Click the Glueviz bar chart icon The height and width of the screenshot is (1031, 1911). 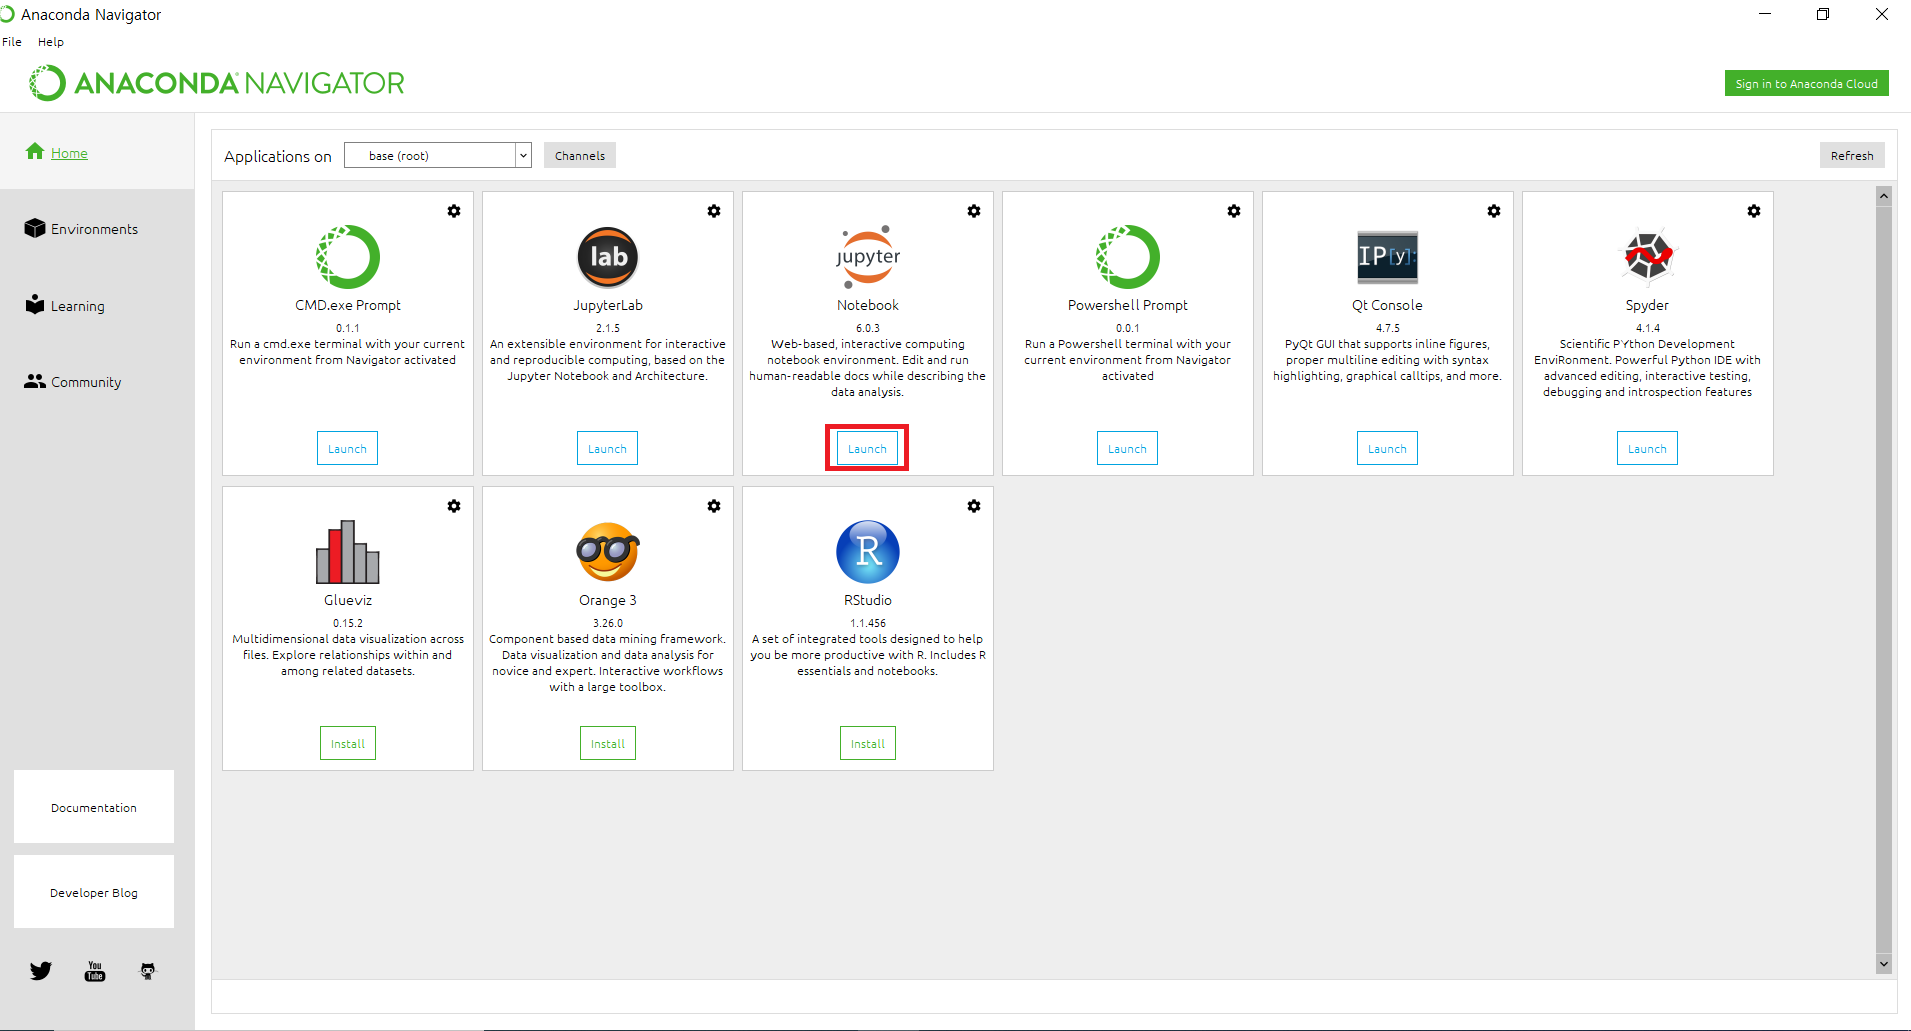348,552
